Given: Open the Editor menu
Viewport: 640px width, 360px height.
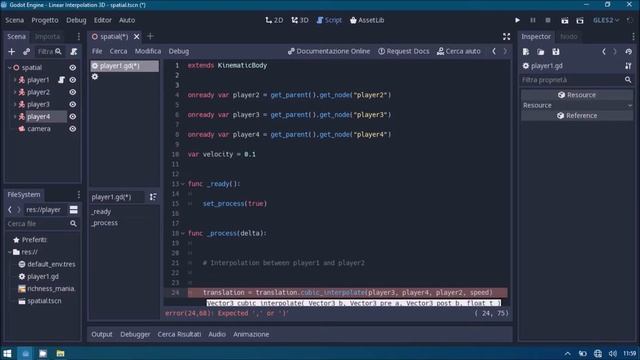Looking at the screenshot, I should pos(102,20).
